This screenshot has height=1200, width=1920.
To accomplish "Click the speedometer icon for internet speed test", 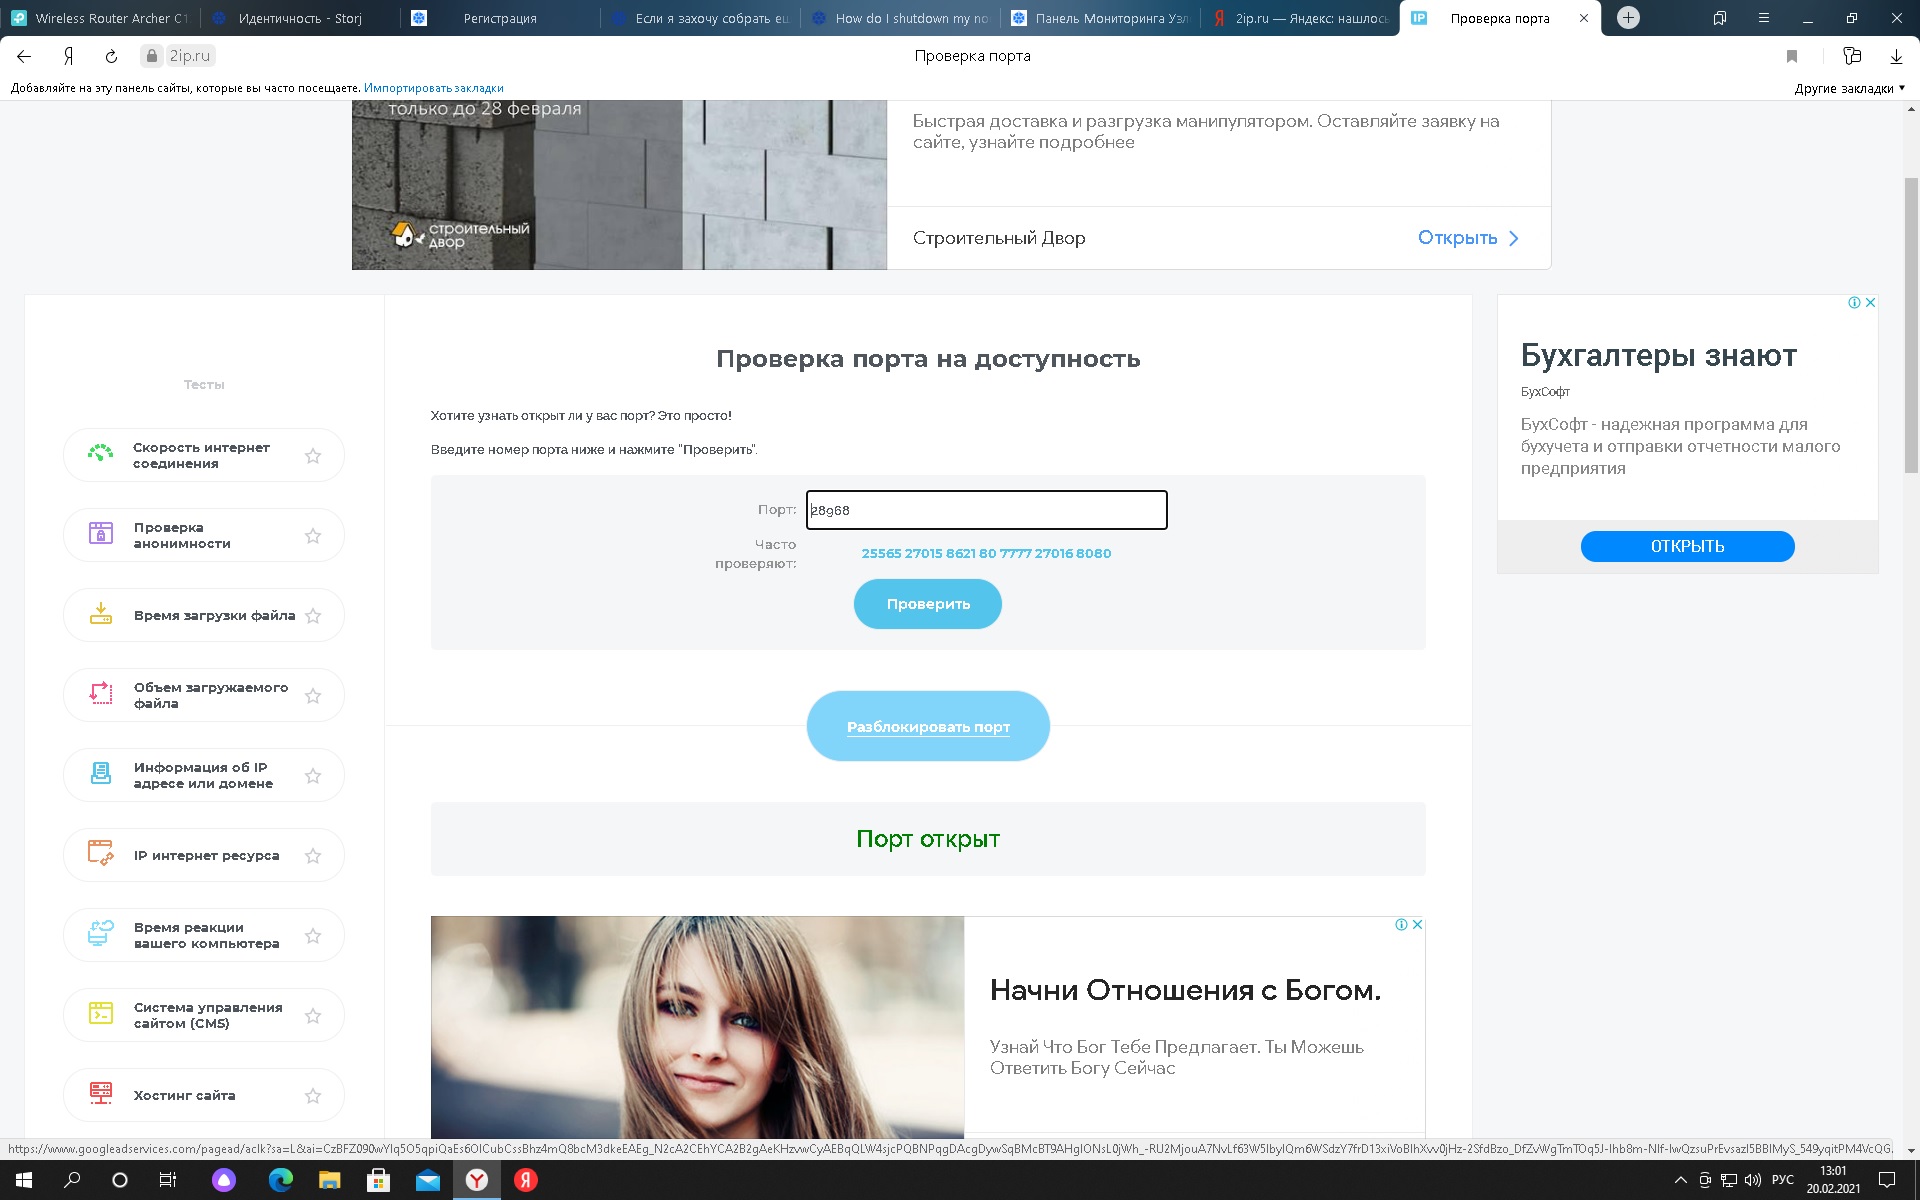I will point(100,454).
